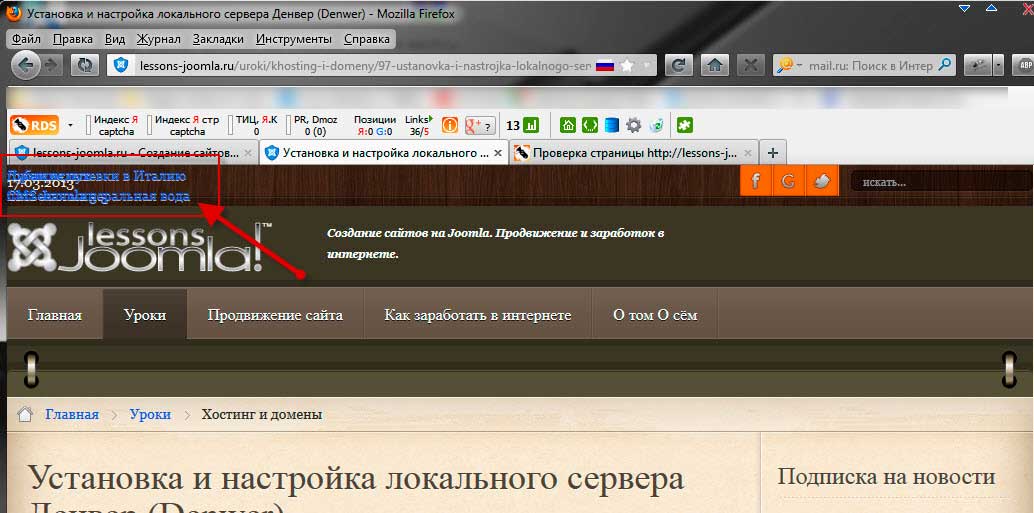Click the Russian flag icon in address bar
This screenshot has width=1034, height=513.
pyautogui.click(x=605, y=65)
